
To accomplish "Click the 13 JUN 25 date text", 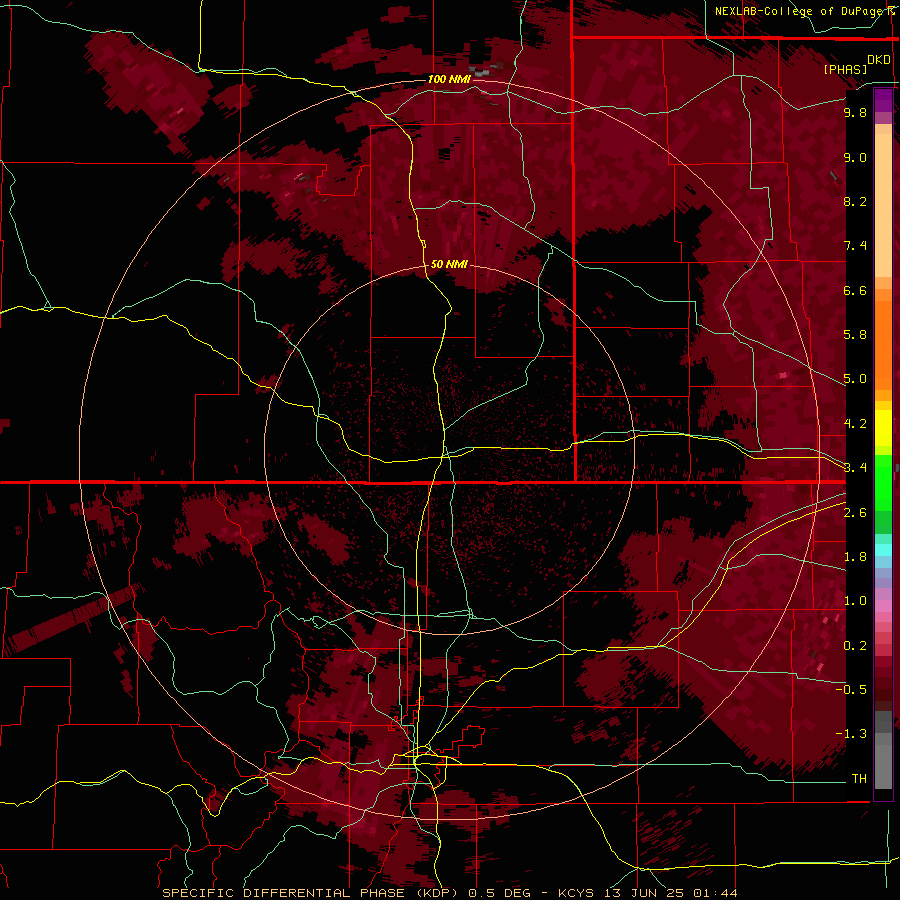I will [x=643, y=893].
